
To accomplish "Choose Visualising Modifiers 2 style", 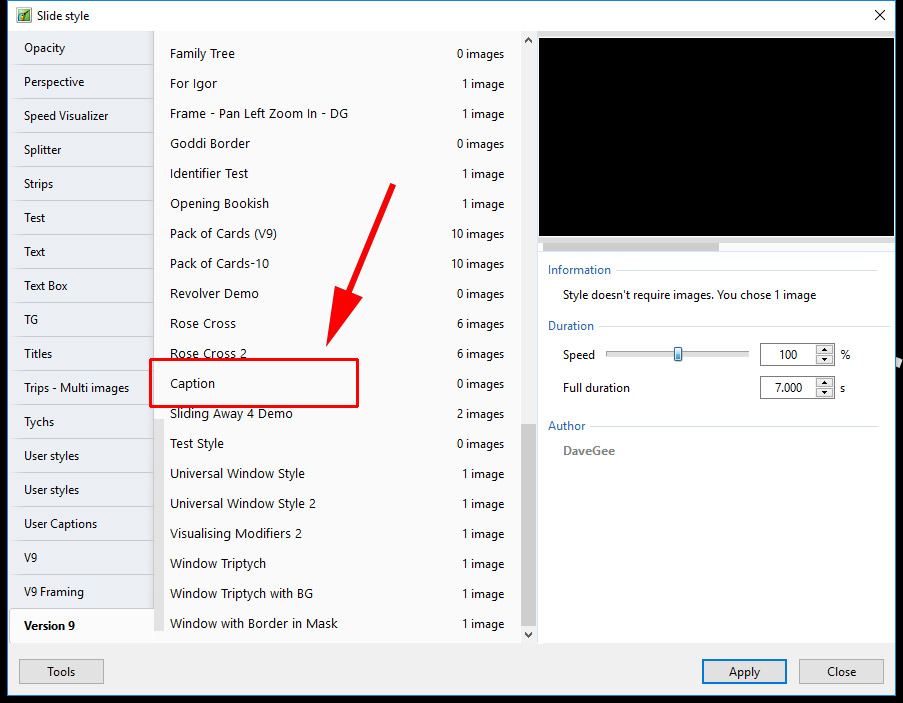I will pyautogui.click(x=337, y=533).
